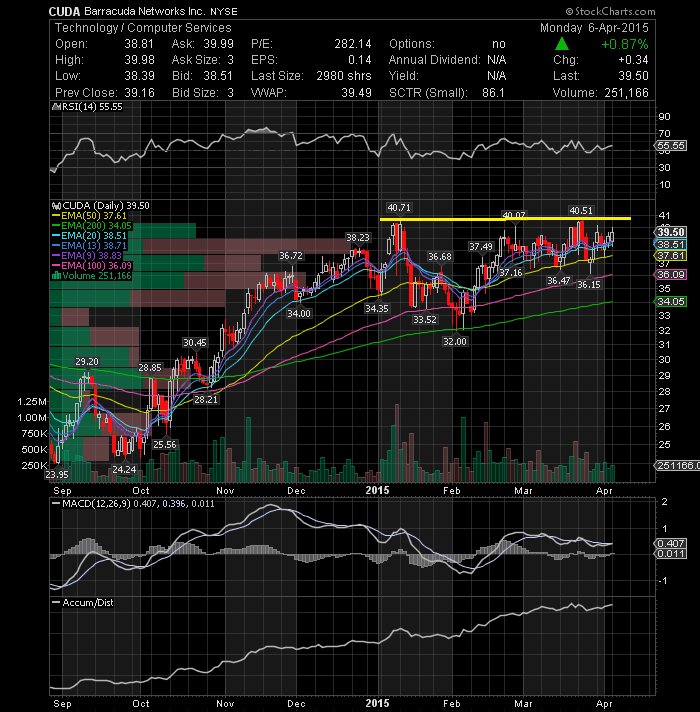Click the Prev Close value 39.16
The width and height of the screenshot is (700, 712).
(139, 93)
